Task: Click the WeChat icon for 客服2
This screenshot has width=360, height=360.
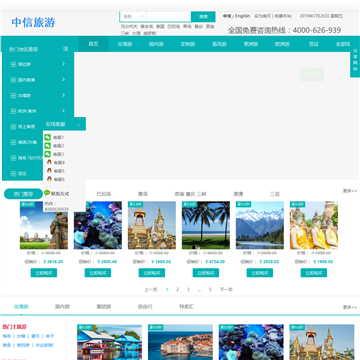Action: (48, 146)
